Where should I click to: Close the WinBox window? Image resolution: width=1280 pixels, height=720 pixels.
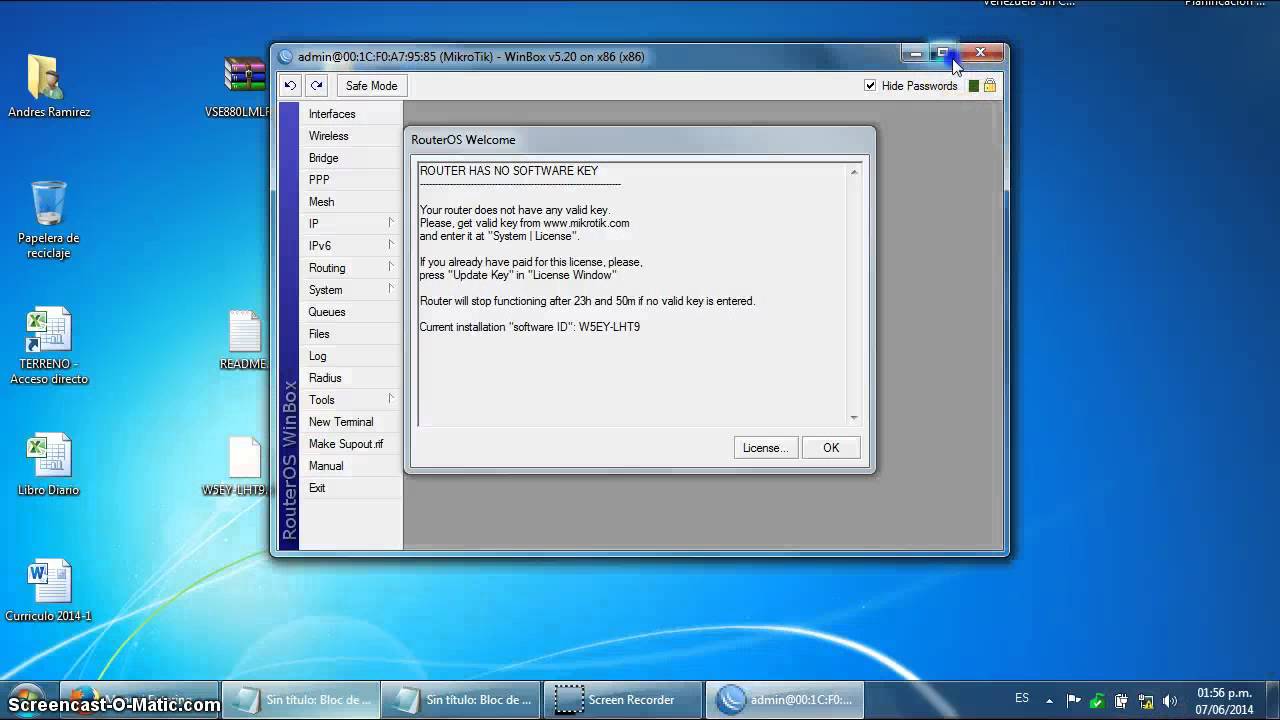981,53
